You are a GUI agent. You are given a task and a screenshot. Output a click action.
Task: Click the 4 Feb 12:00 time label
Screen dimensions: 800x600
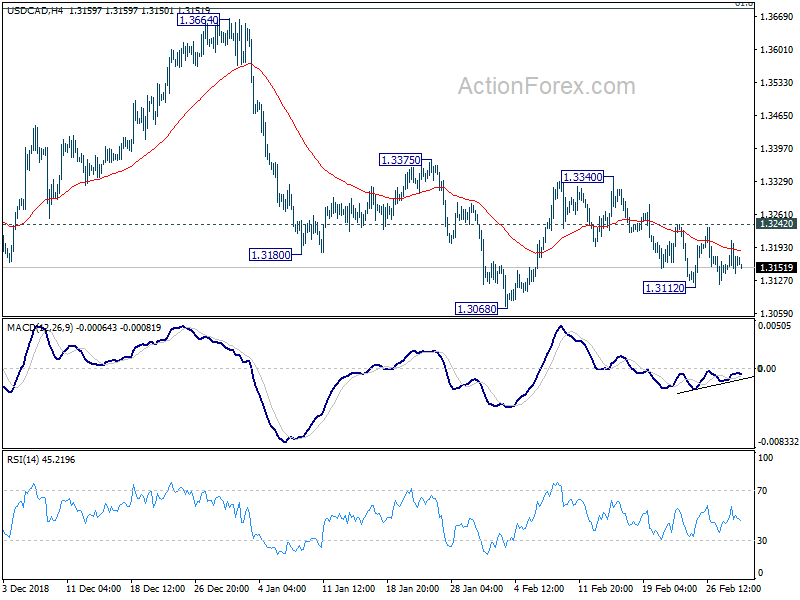tap(539, 588)
